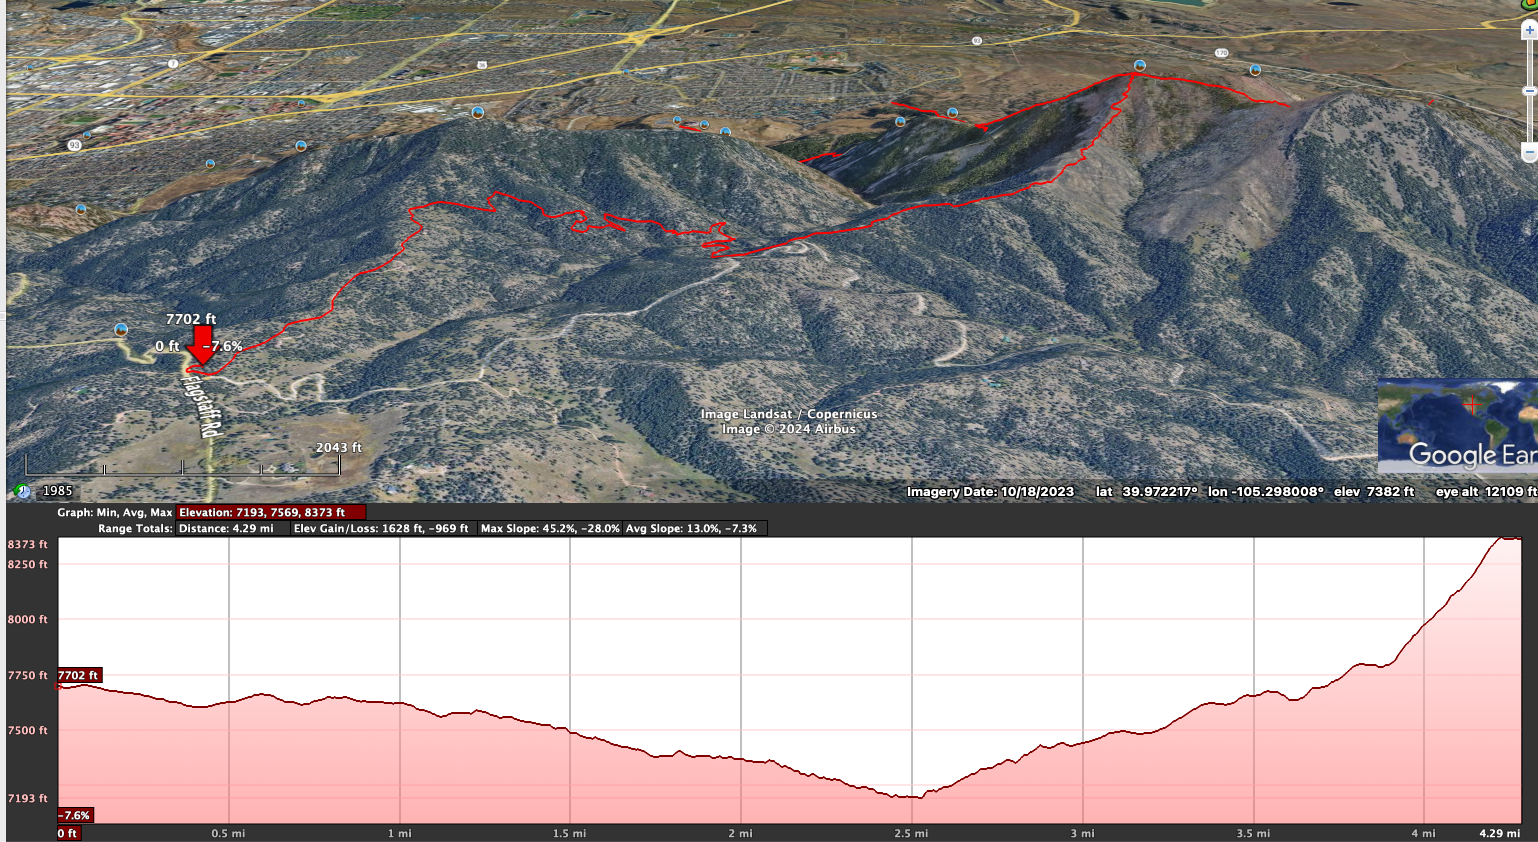This screenshot has height=842, width=1538.
Task: Click the -7.6% slope badge in the profile graph
Action: 74,815
